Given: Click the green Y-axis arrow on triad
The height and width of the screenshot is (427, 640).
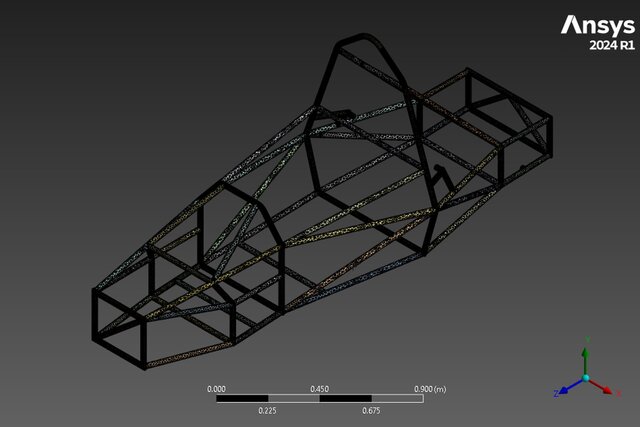Looking at the screenshot, I should pyautogui.click(x=586, y=358).
